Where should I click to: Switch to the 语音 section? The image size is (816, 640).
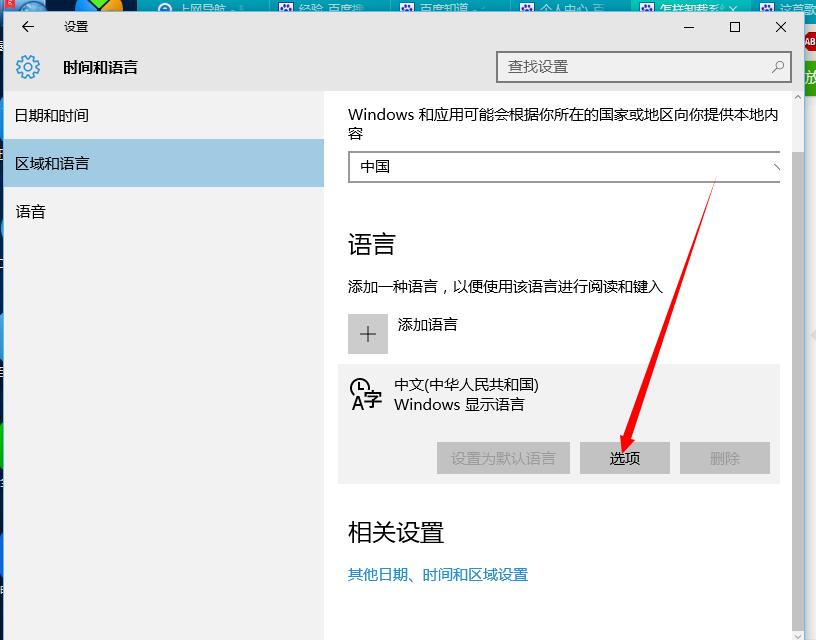[163, 211]
